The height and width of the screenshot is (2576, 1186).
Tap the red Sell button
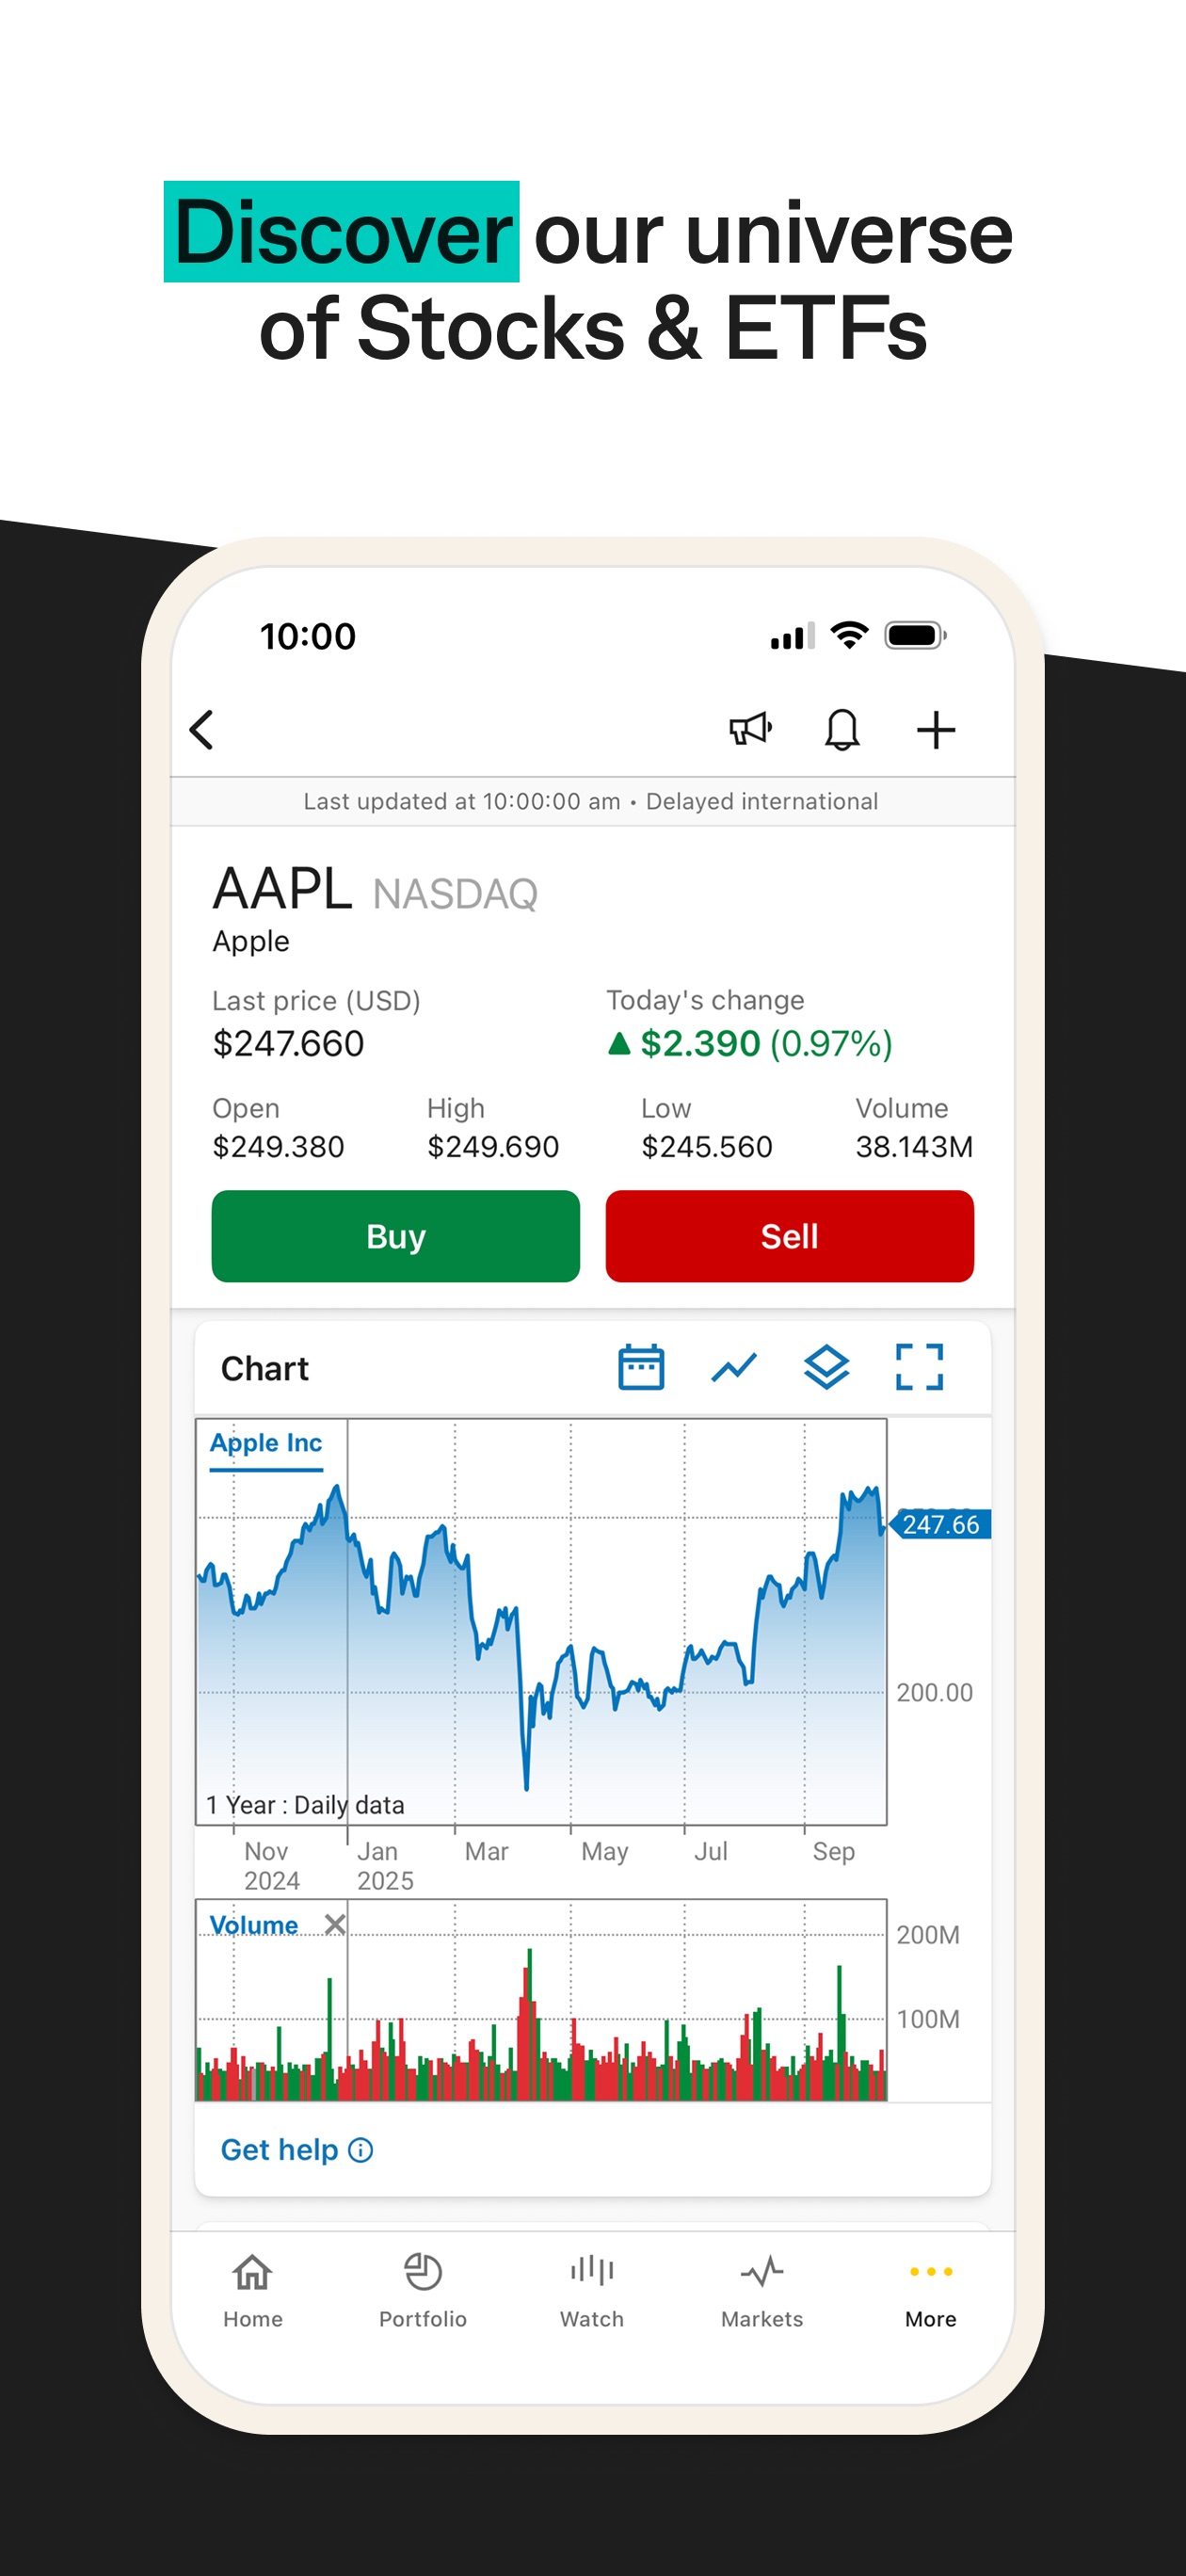pos(790,1236)
